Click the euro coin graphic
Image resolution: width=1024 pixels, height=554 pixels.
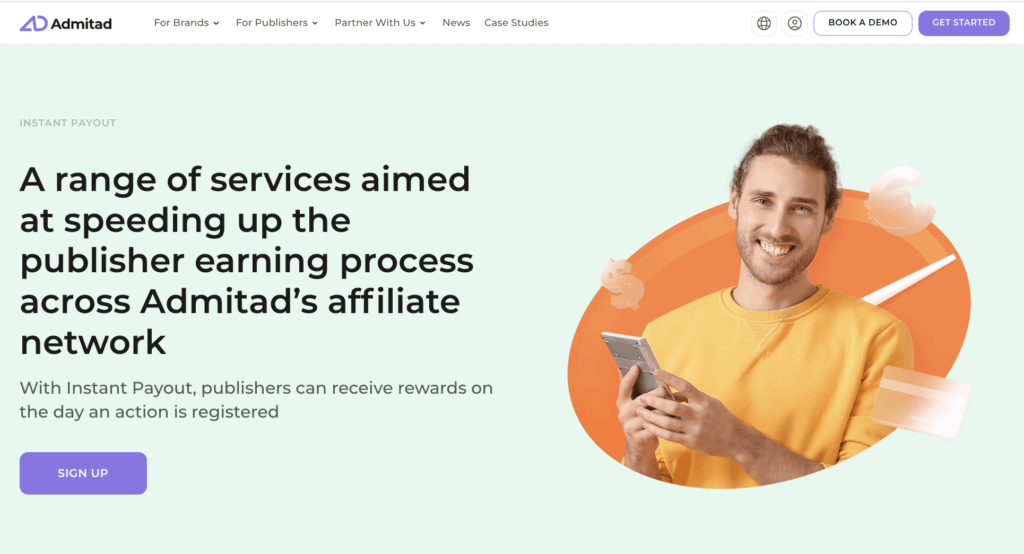[899, 201]
